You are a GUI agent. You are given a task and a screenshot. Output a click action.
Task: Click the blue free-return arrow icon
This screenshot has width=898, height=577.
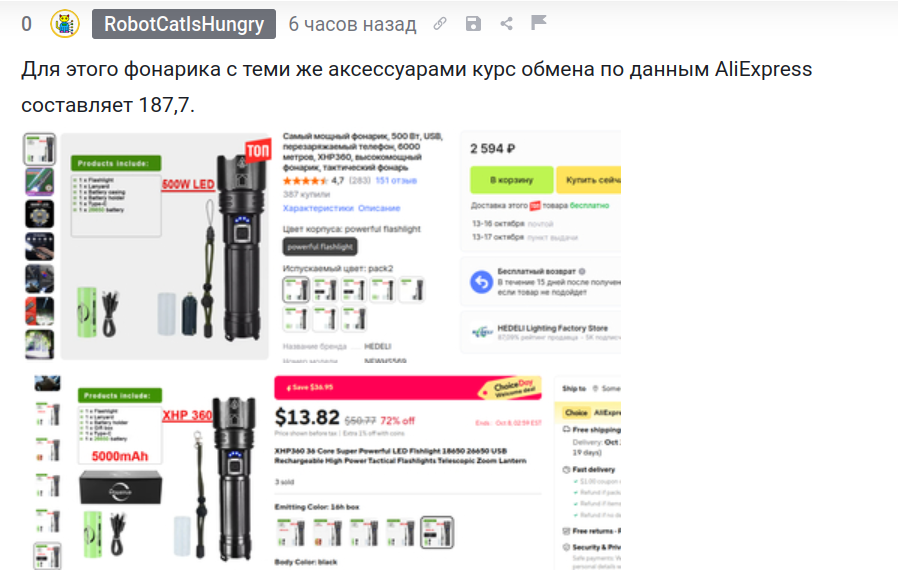[482, 282]
